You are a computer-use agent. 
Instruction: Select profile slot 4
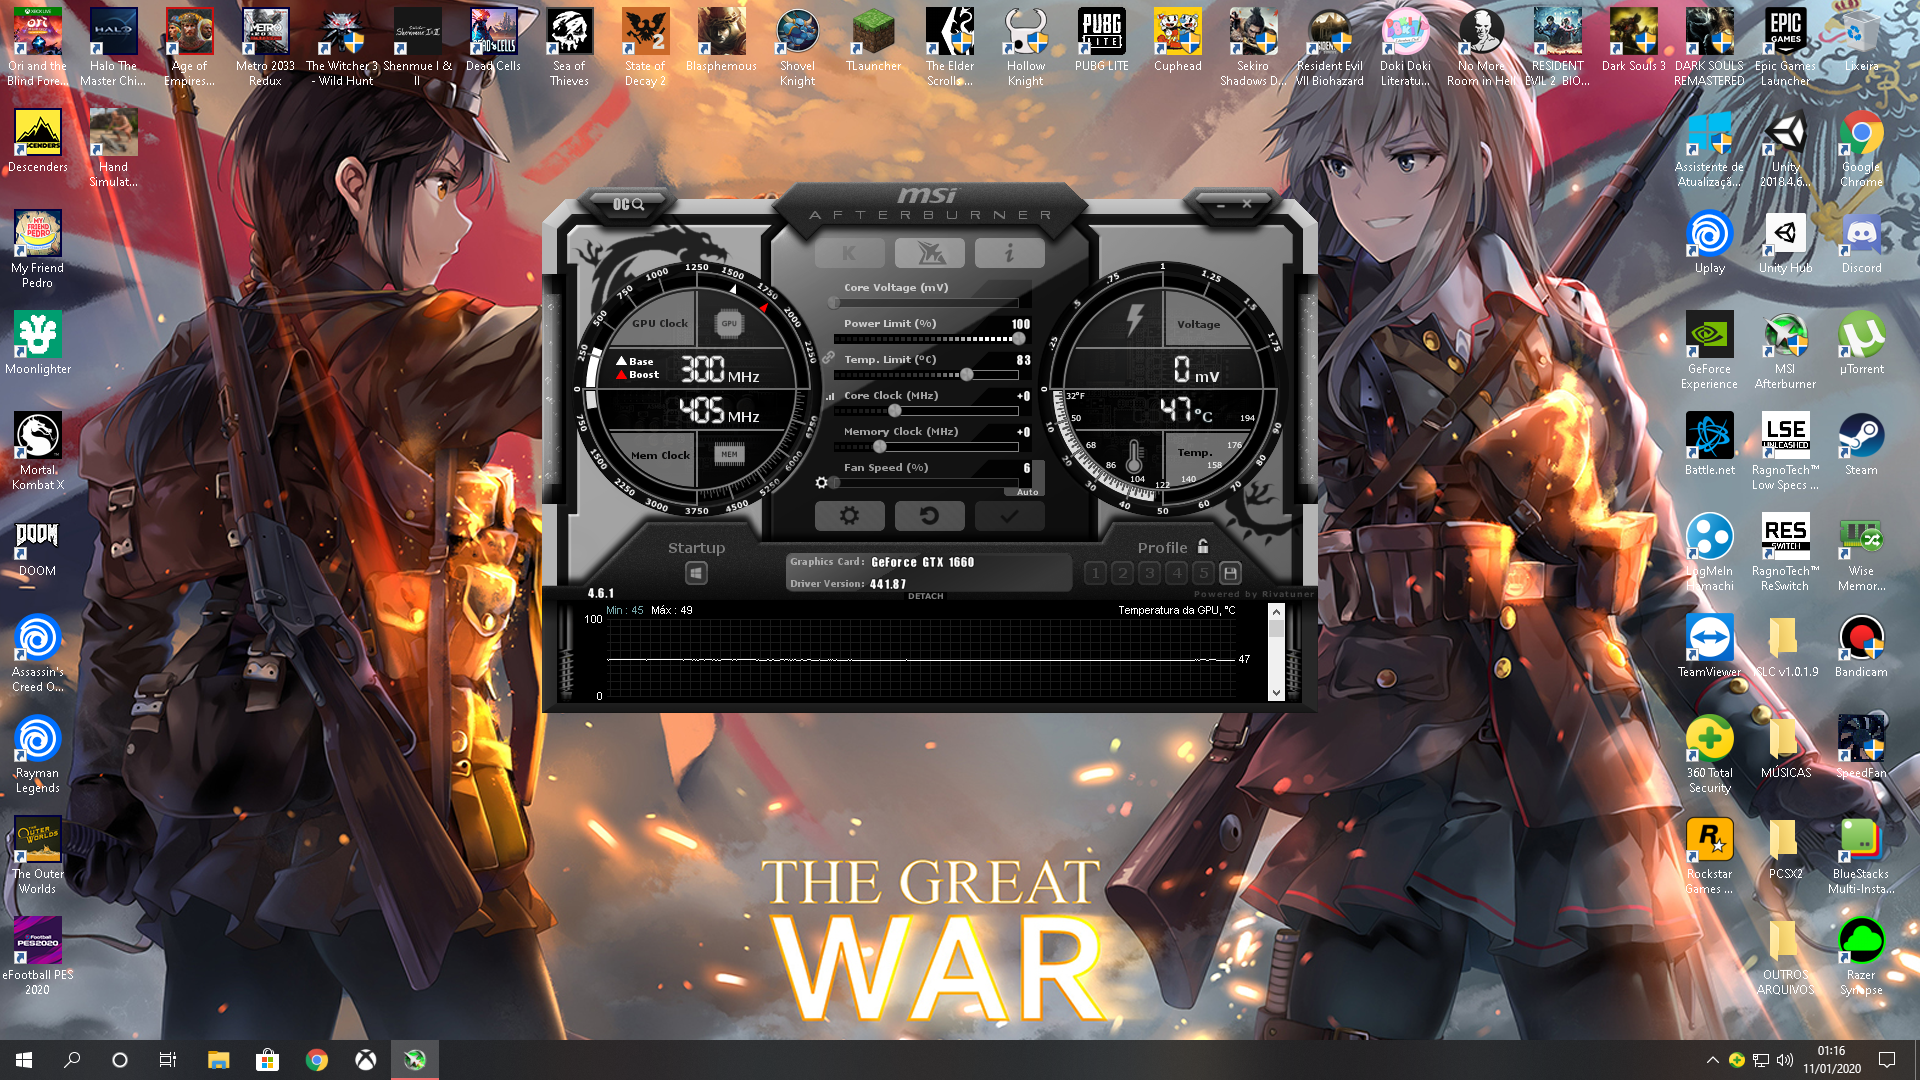[x=1176, y=573]
